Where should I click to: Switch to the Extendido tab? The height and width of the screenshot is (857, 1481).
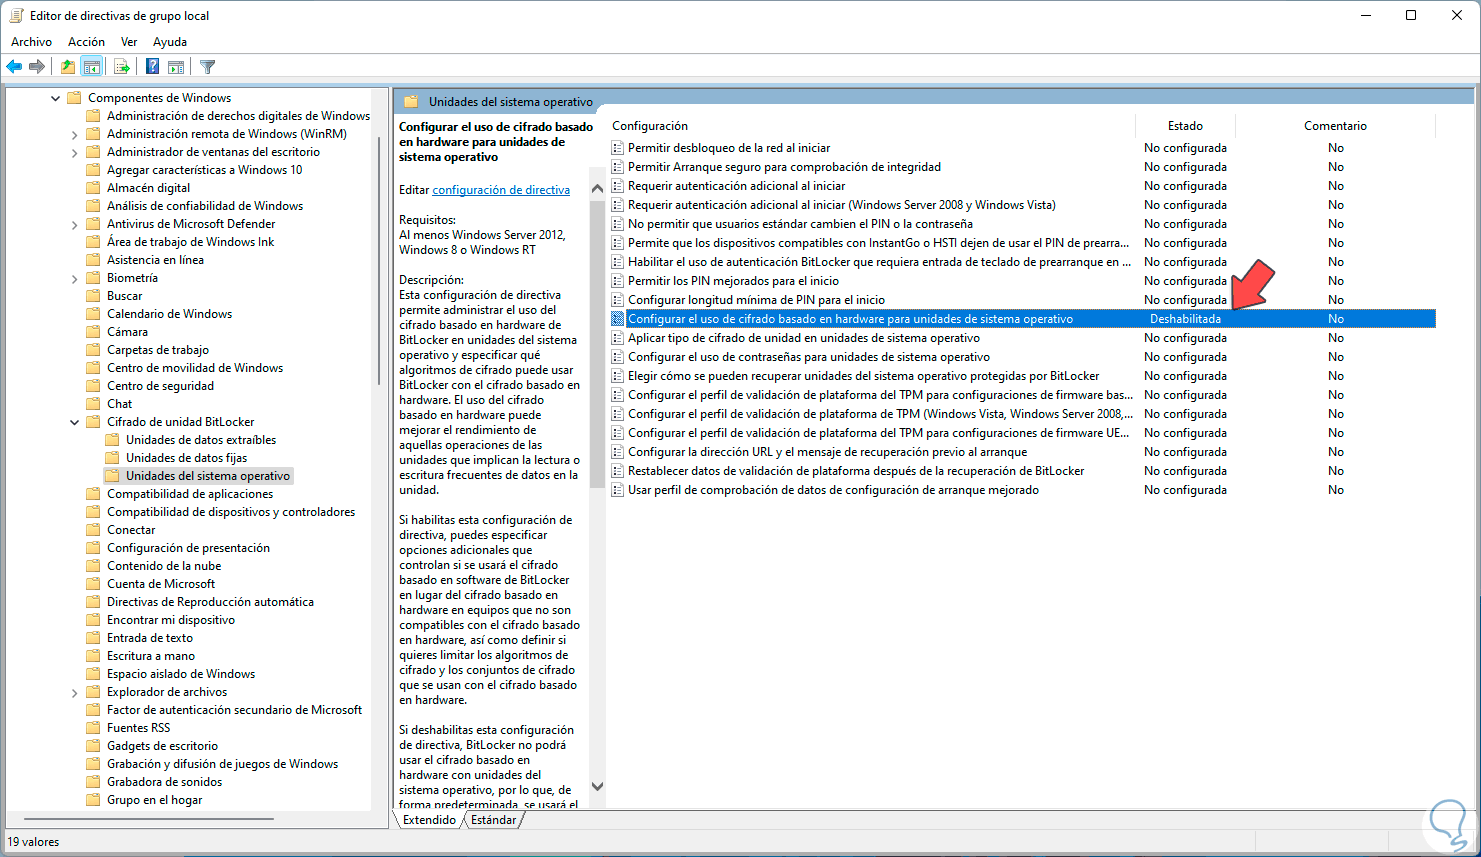[429, 820]
